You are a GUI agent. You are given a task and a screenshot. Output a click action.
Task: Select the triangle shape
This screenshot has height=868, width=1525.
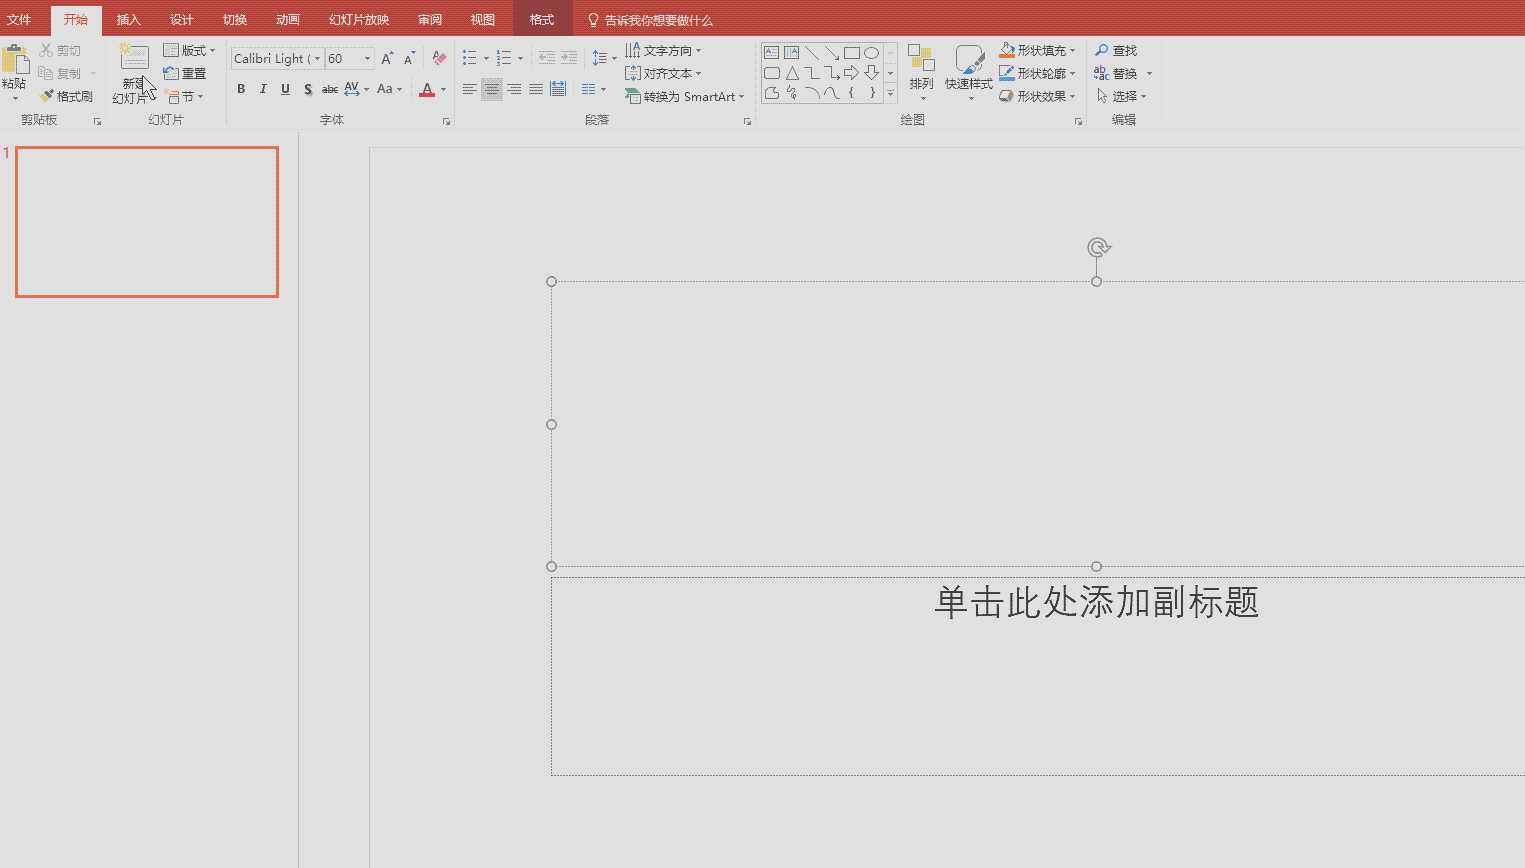tap(791, 73)
